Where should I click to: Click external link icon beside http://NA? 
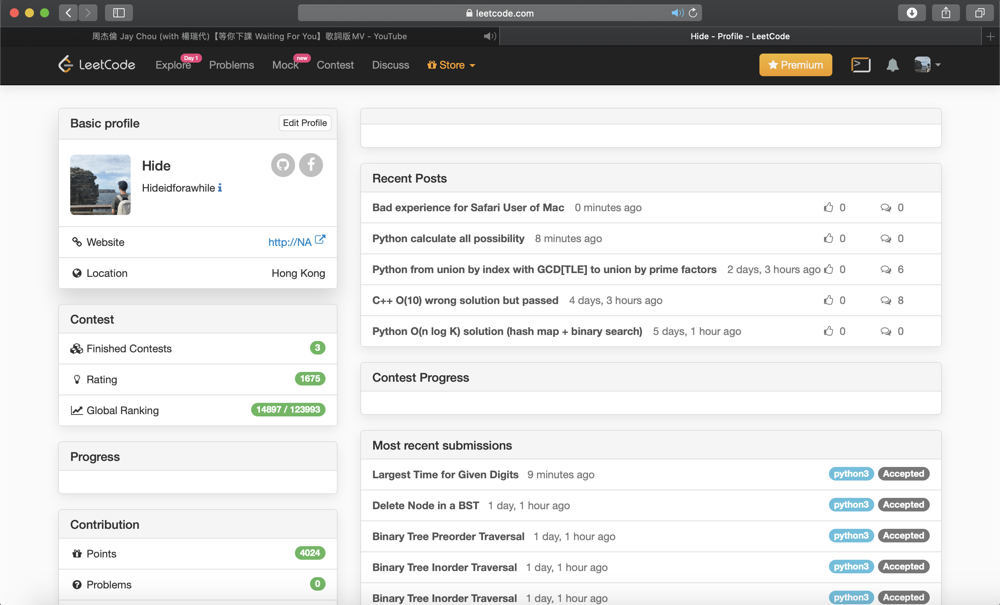coord(320,240)
